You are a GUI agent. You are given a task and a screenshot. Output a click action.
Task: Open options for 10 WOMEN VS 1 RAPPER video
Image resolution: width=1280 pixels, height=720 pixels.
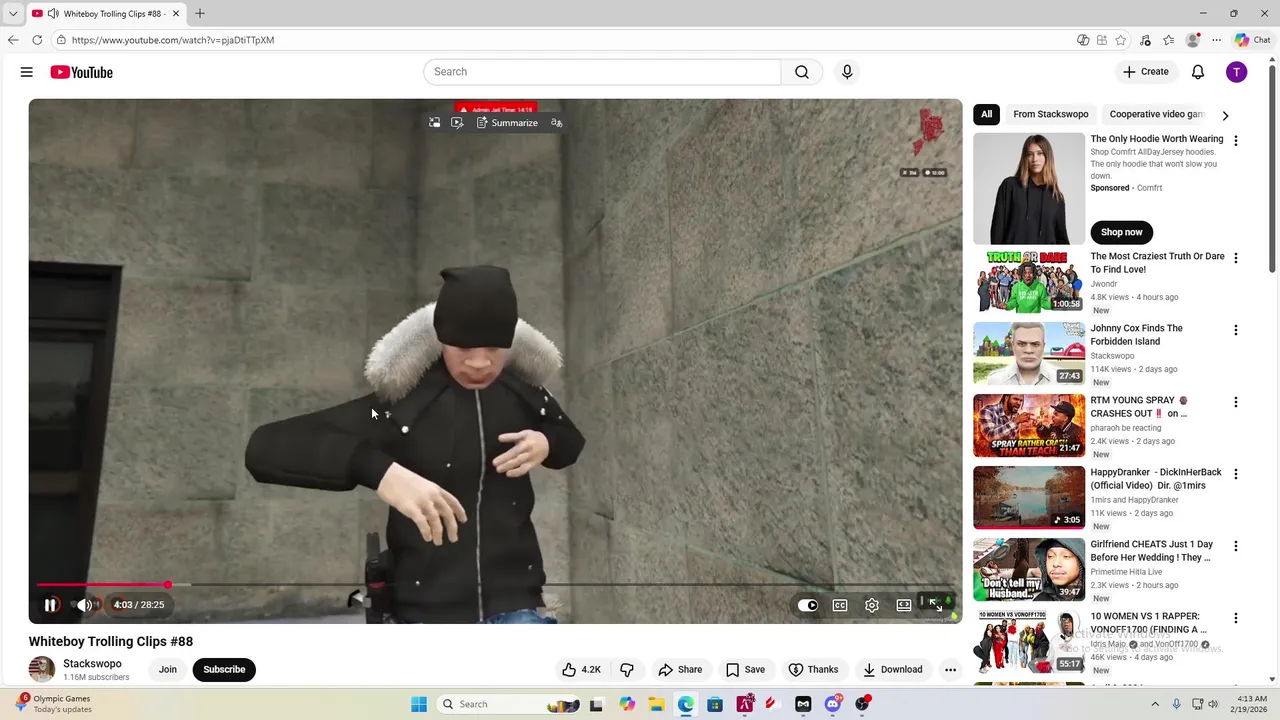(x=1235, y=618)
